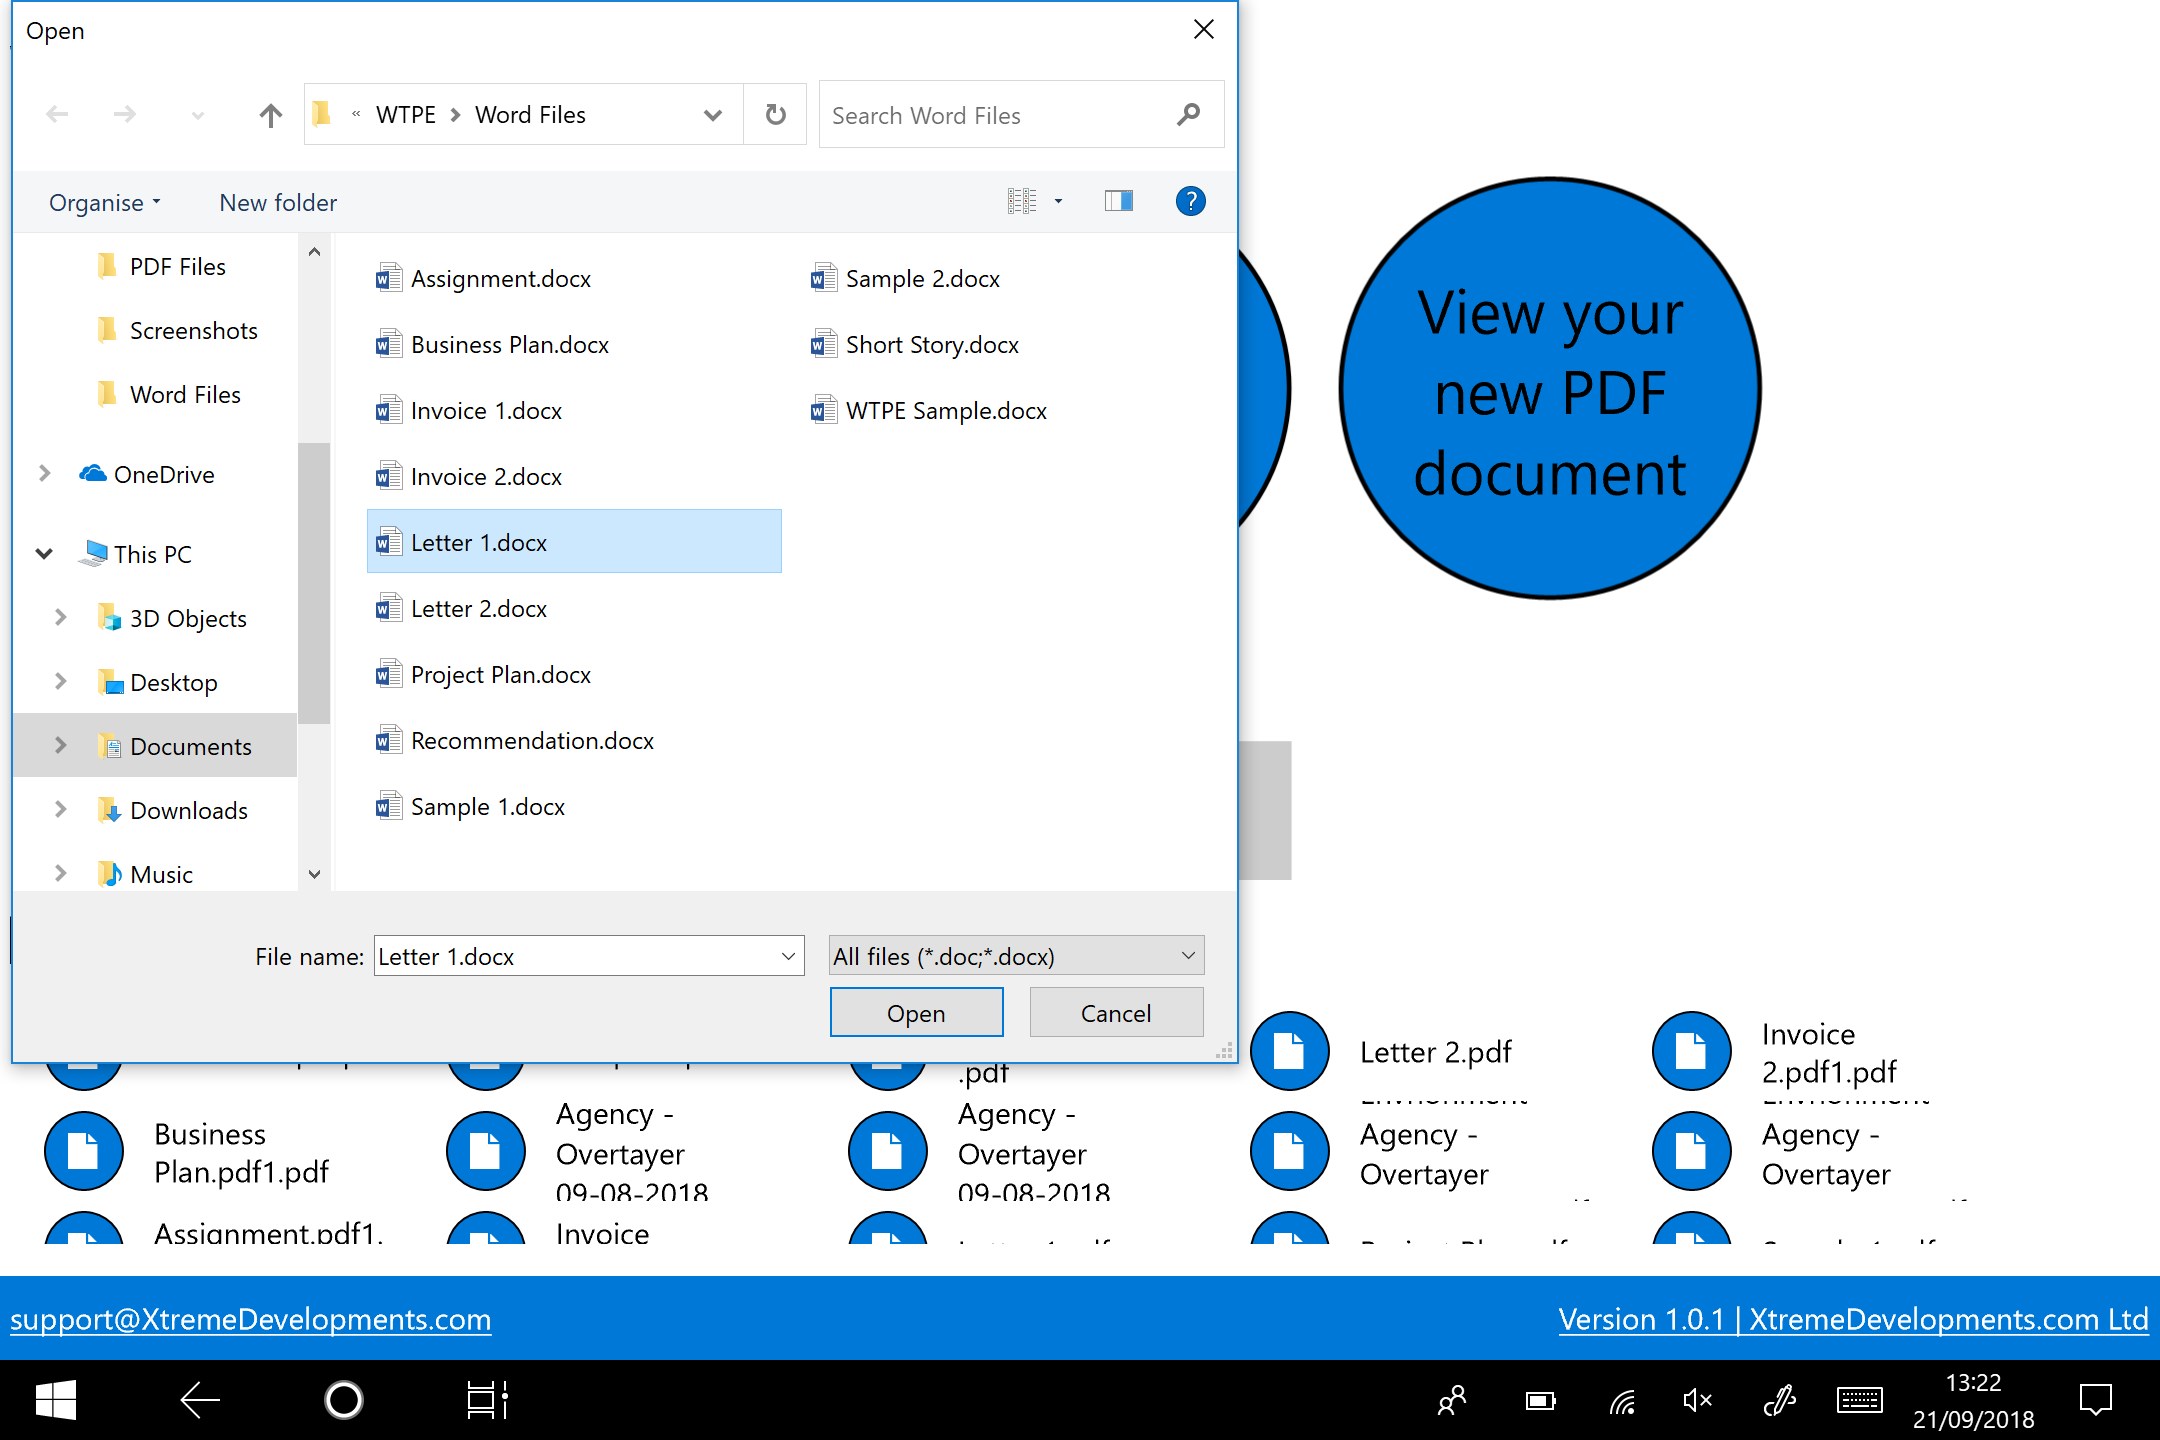Collapse the This PC tree node
This screenshot has height=1440, width=2160.
44,554
